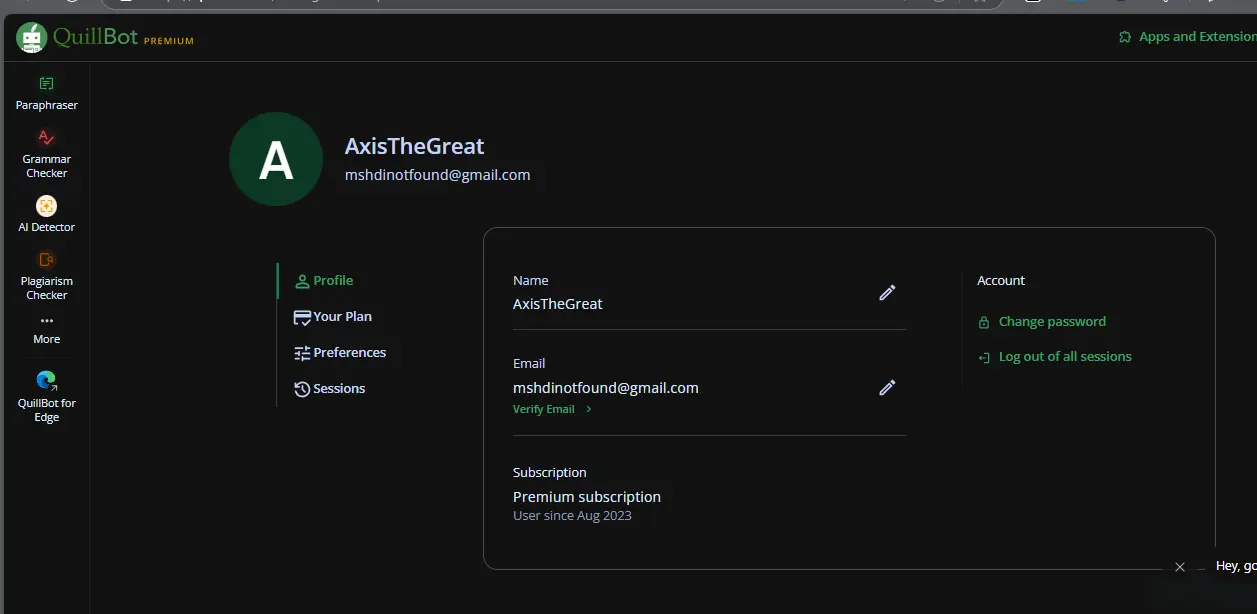Open the Preferences tab
Image resolution: width=1257 pixels, height=614 pixels.
[x=340, y=353]
